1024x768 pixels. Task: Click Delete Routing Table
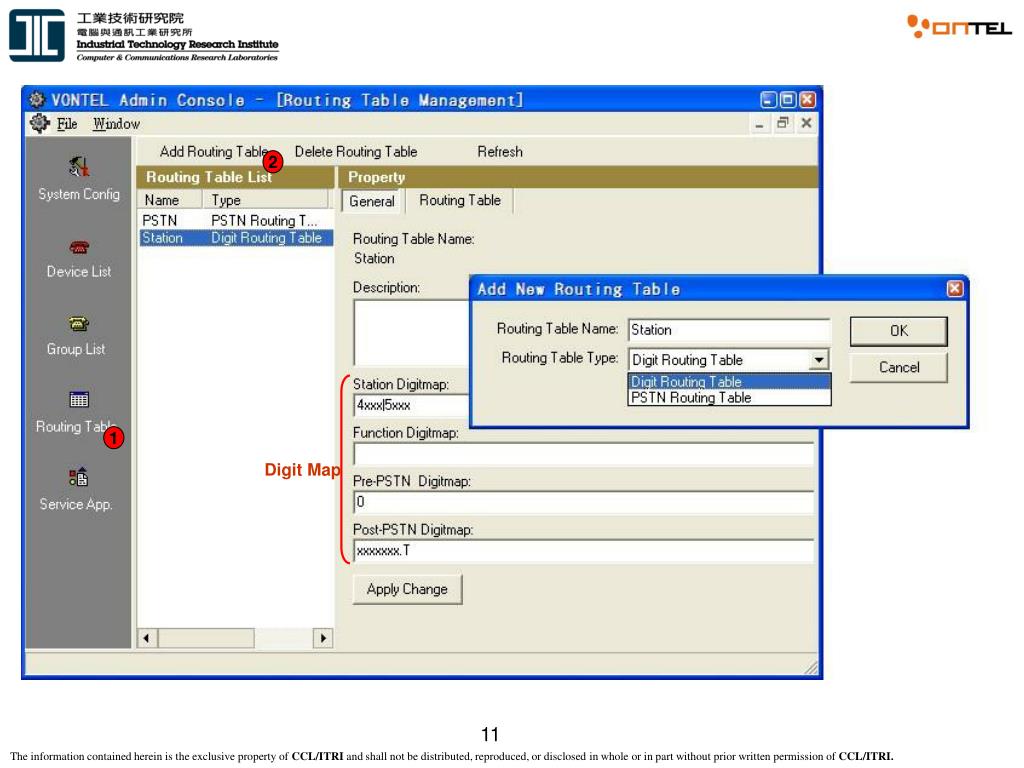tap(356, 152)
